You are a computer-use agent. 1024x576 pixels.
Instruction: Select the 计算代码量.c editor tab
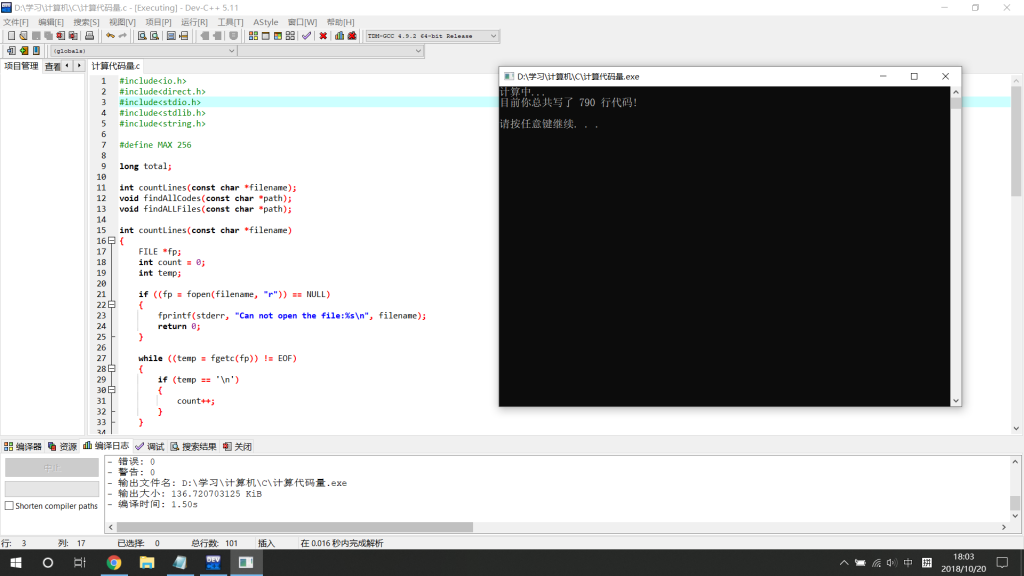pos(116,66)
